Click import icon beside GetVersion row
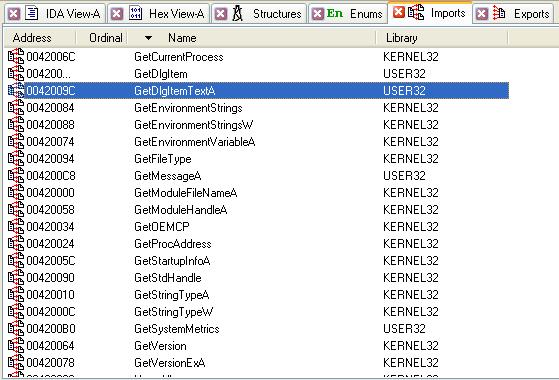 tap(16, 346)
